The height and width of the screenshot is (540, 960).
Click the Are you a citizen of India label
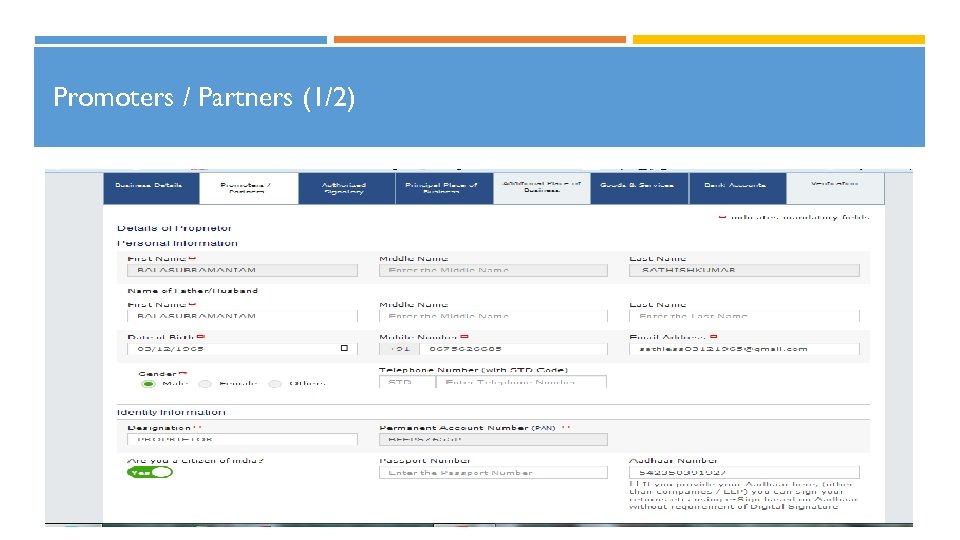pos(195,460)
